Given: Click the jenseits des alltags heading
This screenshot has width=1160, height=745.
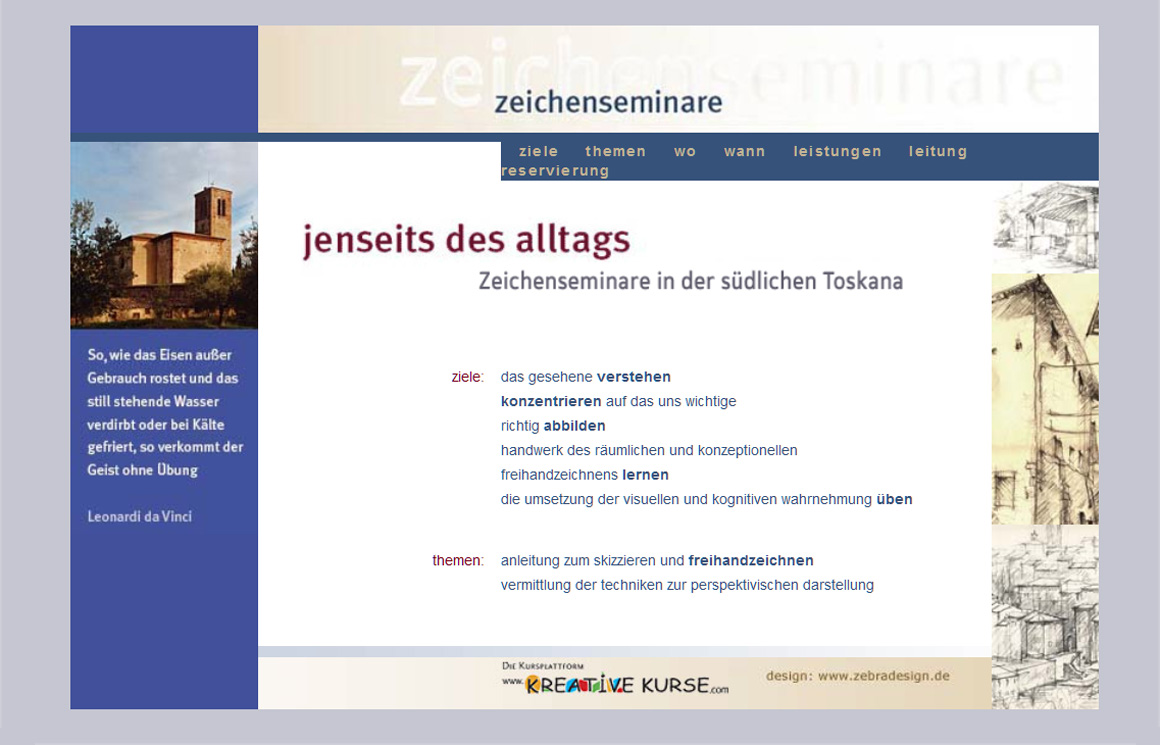Looking at the screenshot, I should tap(466, 240).
